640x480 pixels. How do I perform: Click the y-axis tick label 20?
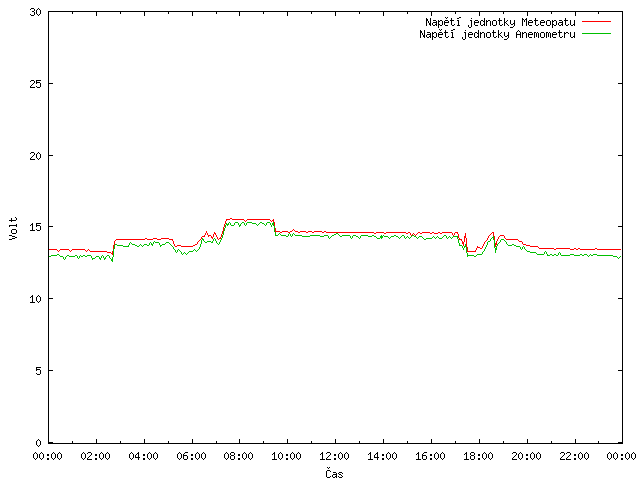point(36,156)
